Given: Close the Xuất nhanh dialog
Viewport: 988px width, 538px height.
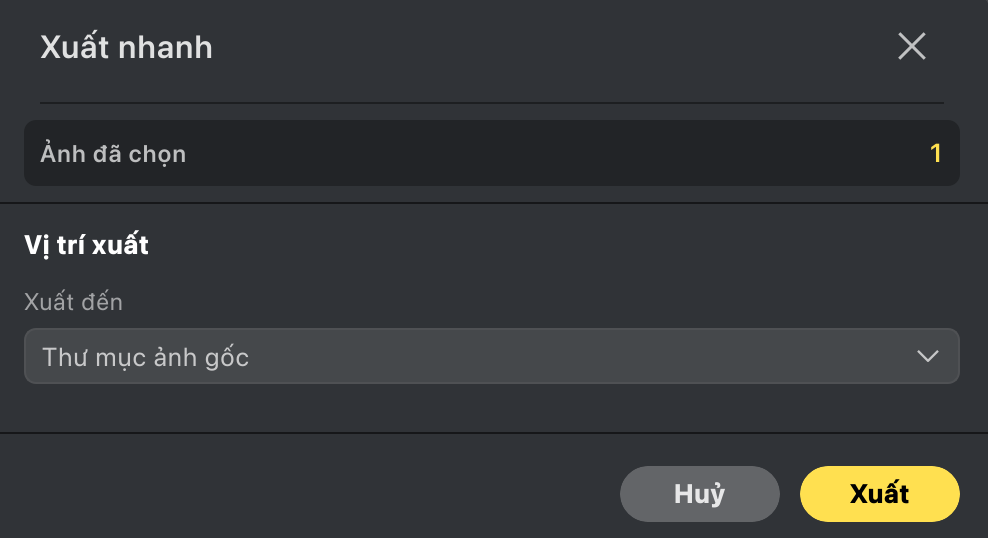Looking at the screenshot, I should coord(911,46).
